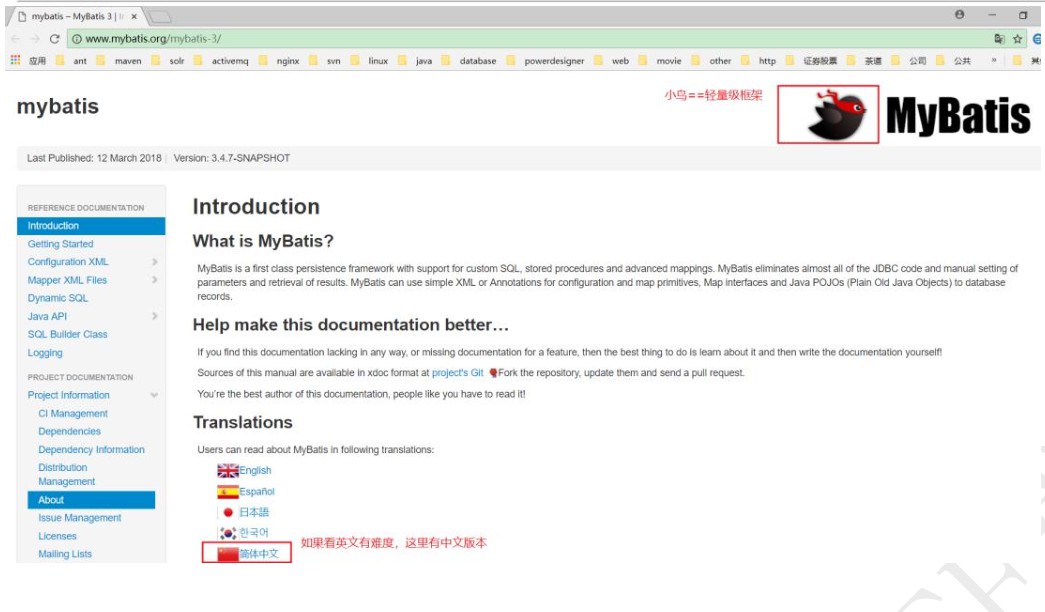
Task: Click the mybatis site title
Action: click(x=58, y=106)
